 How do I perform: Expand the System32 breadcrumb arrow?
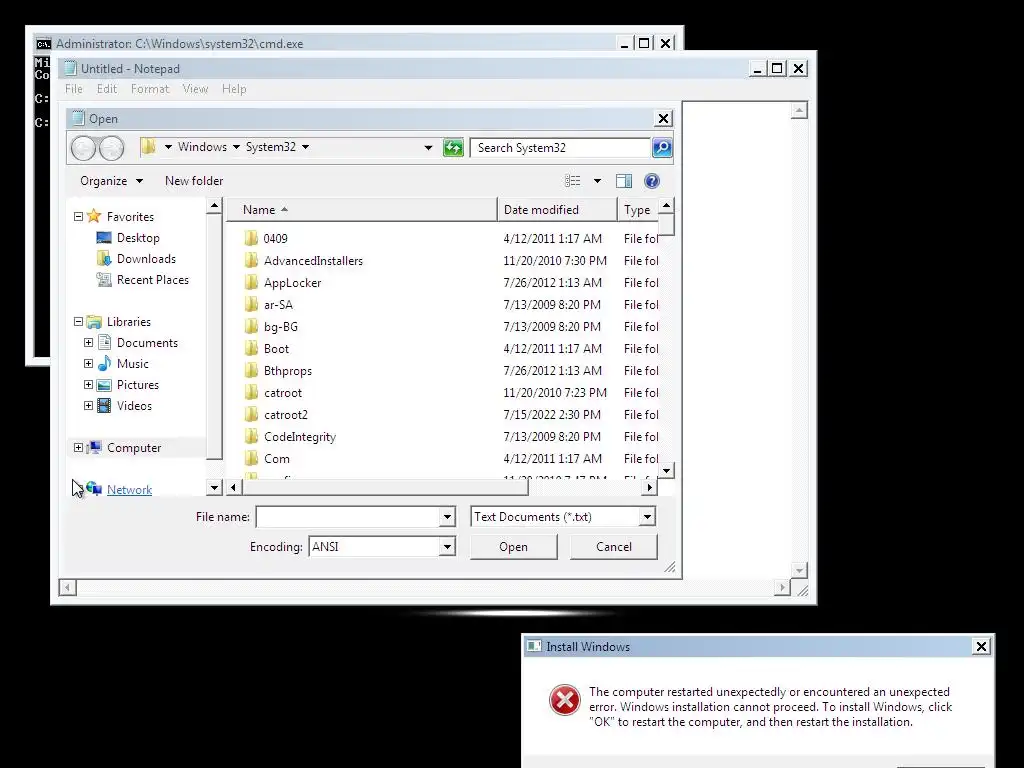[x=305, y=147]
